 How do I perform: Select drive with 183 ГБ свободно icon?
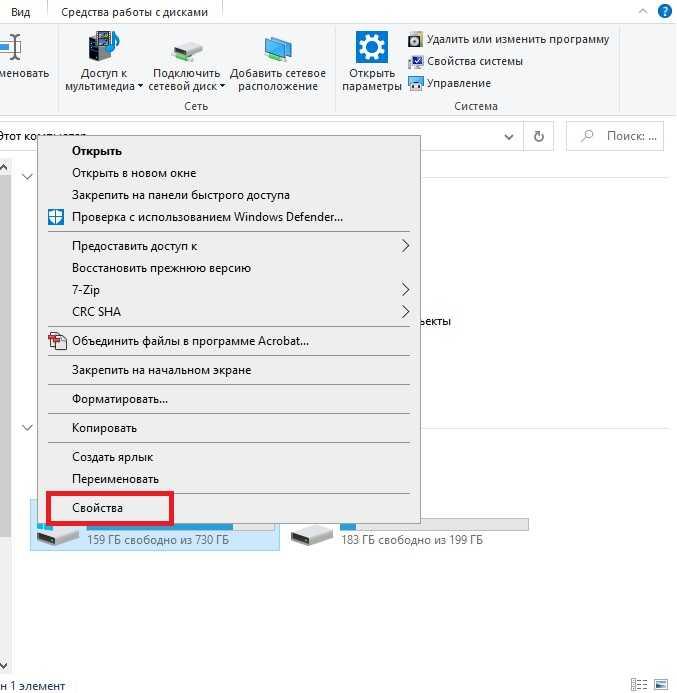[x=312, y=535]
